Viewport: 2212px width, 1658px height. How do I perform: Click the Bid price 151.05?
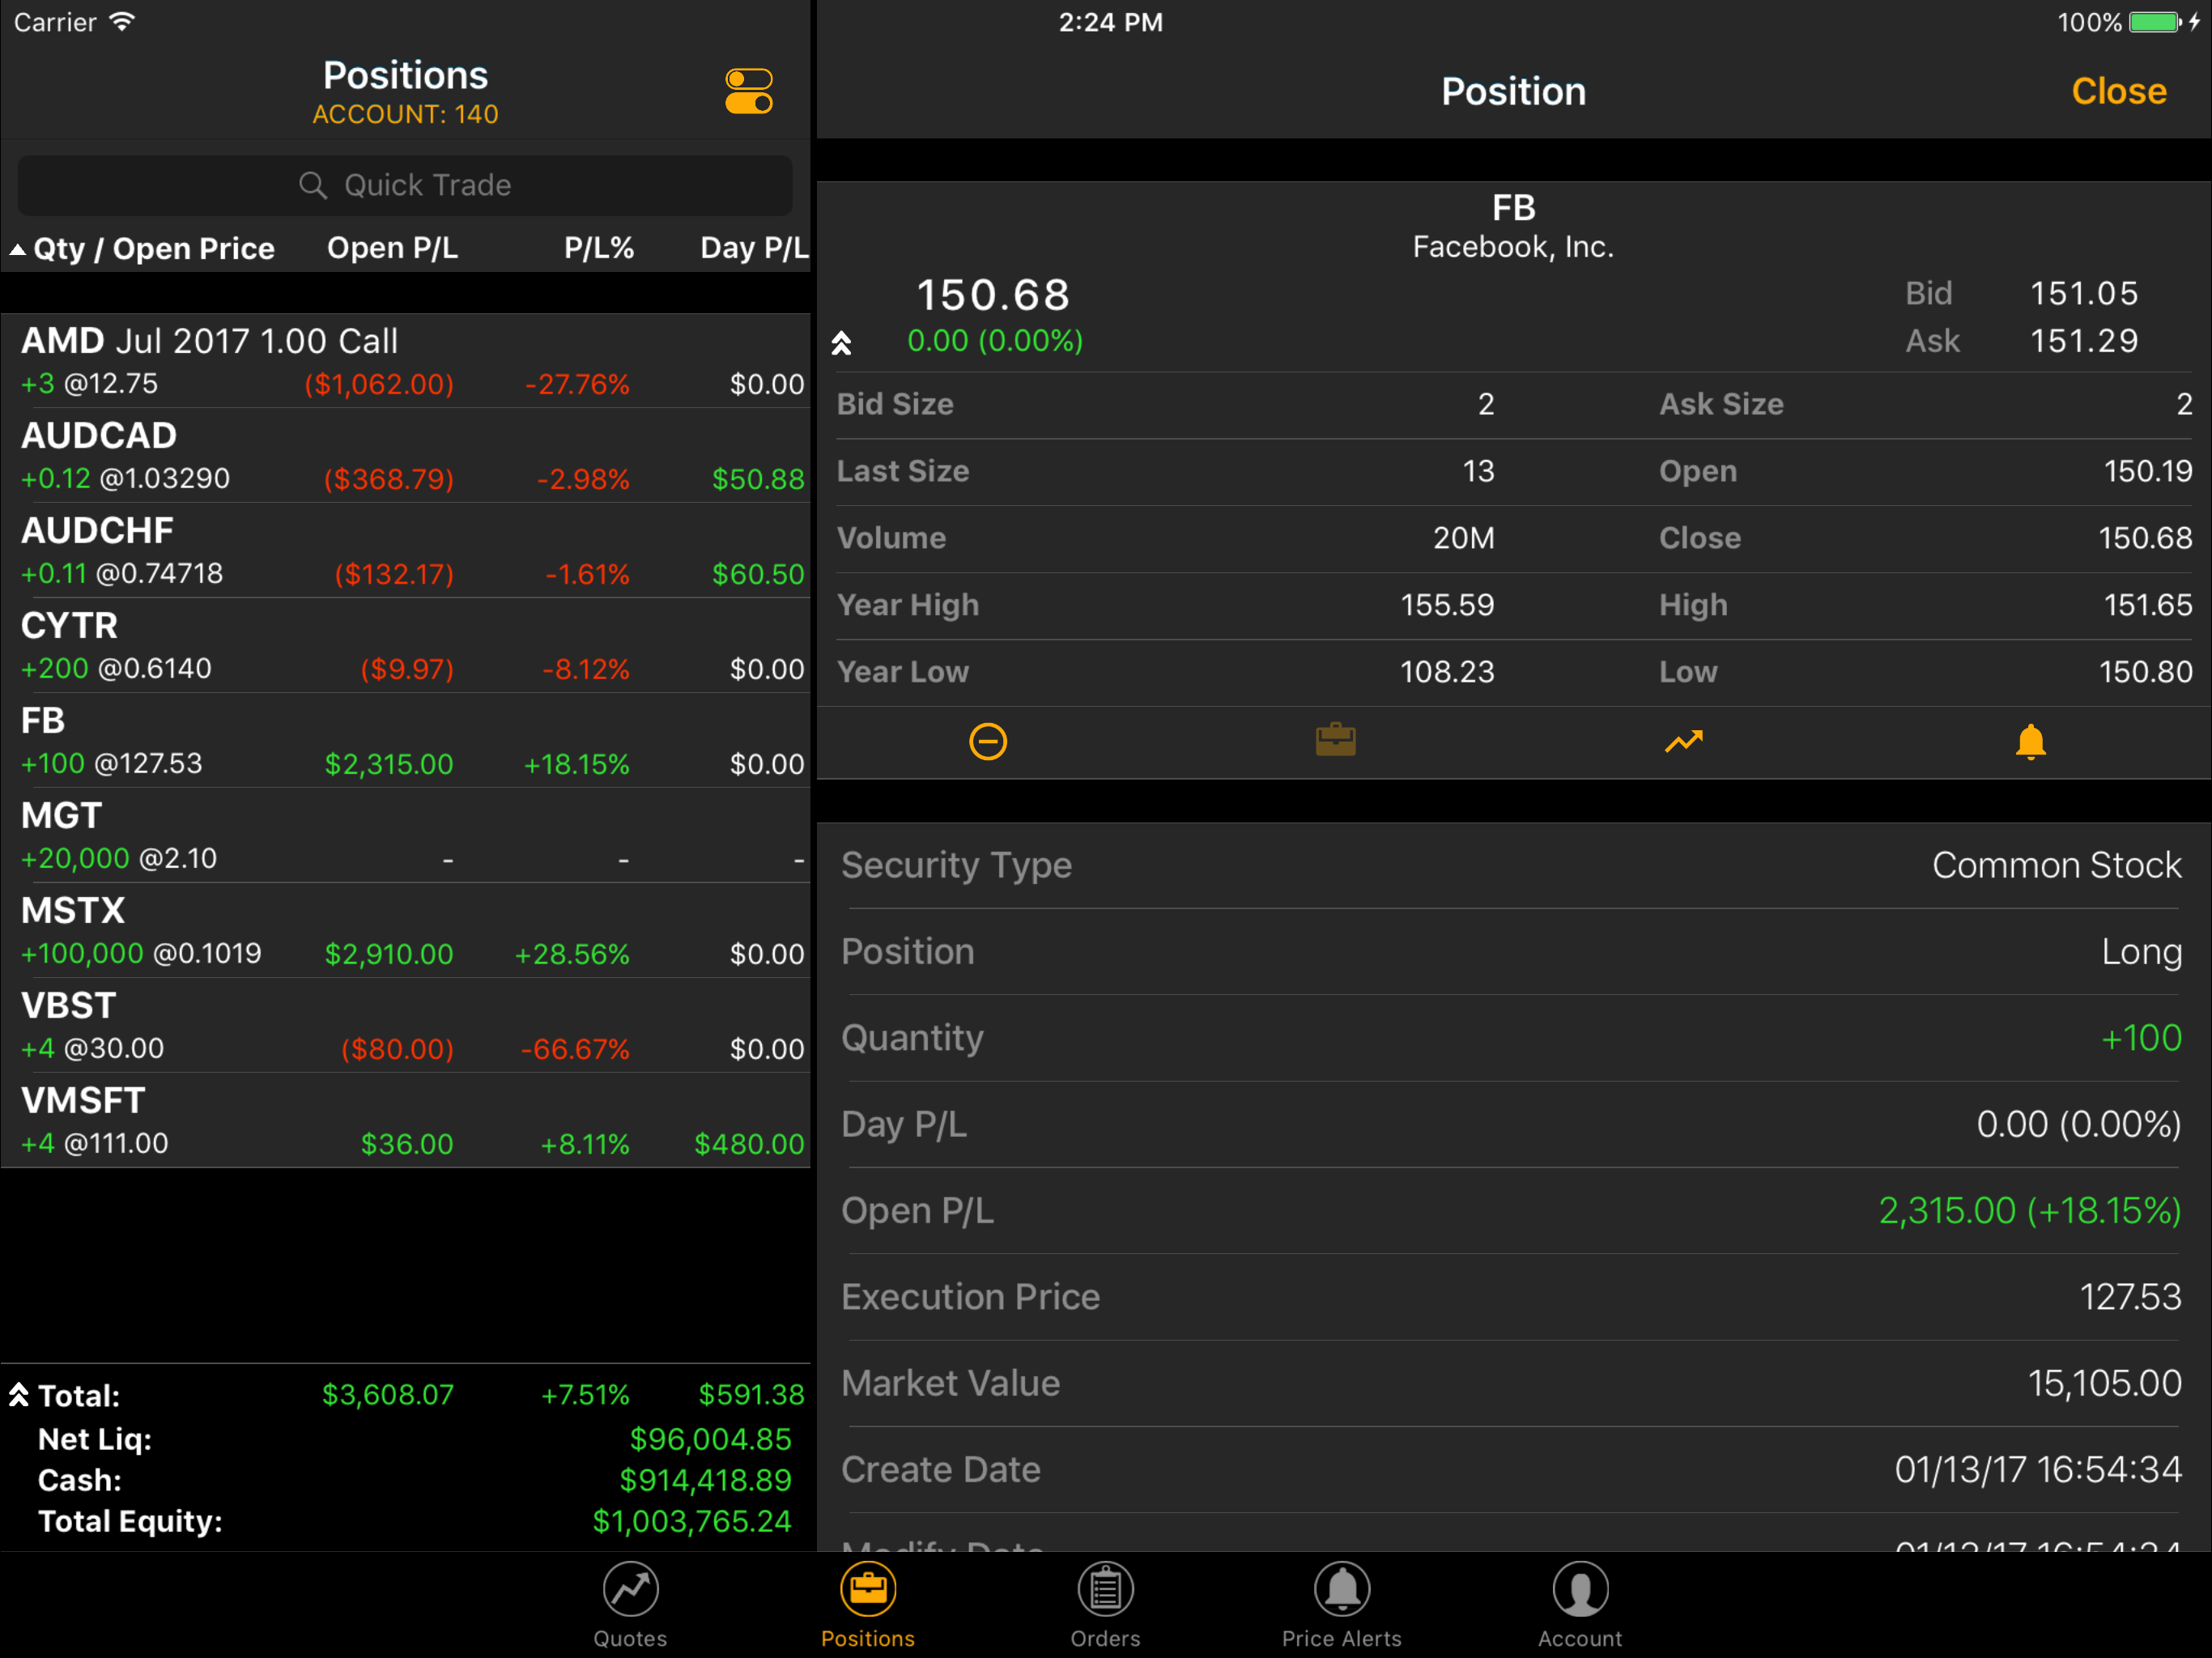point(2084,293)
